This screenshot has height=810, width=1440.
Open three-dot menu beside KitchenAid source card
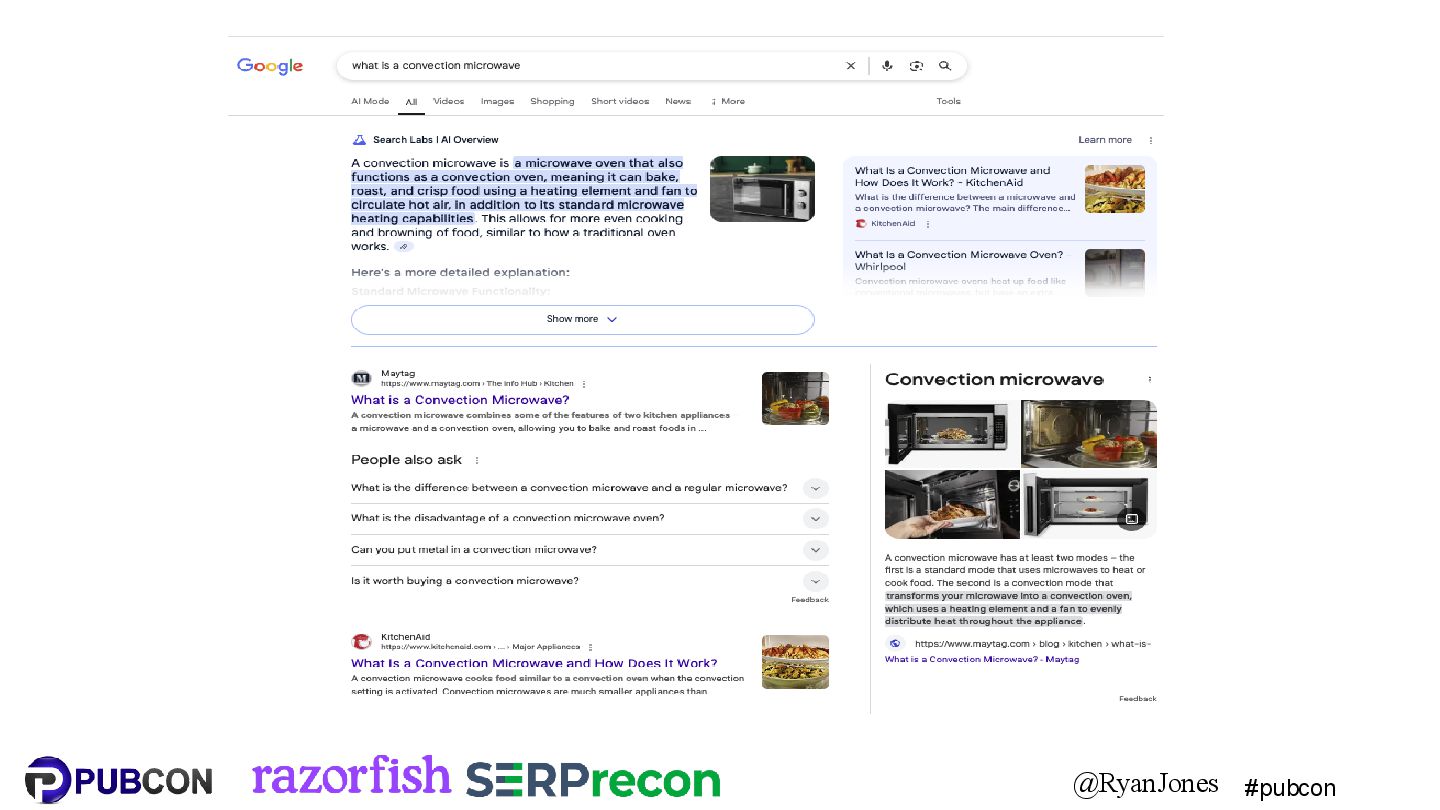point(927,224)
